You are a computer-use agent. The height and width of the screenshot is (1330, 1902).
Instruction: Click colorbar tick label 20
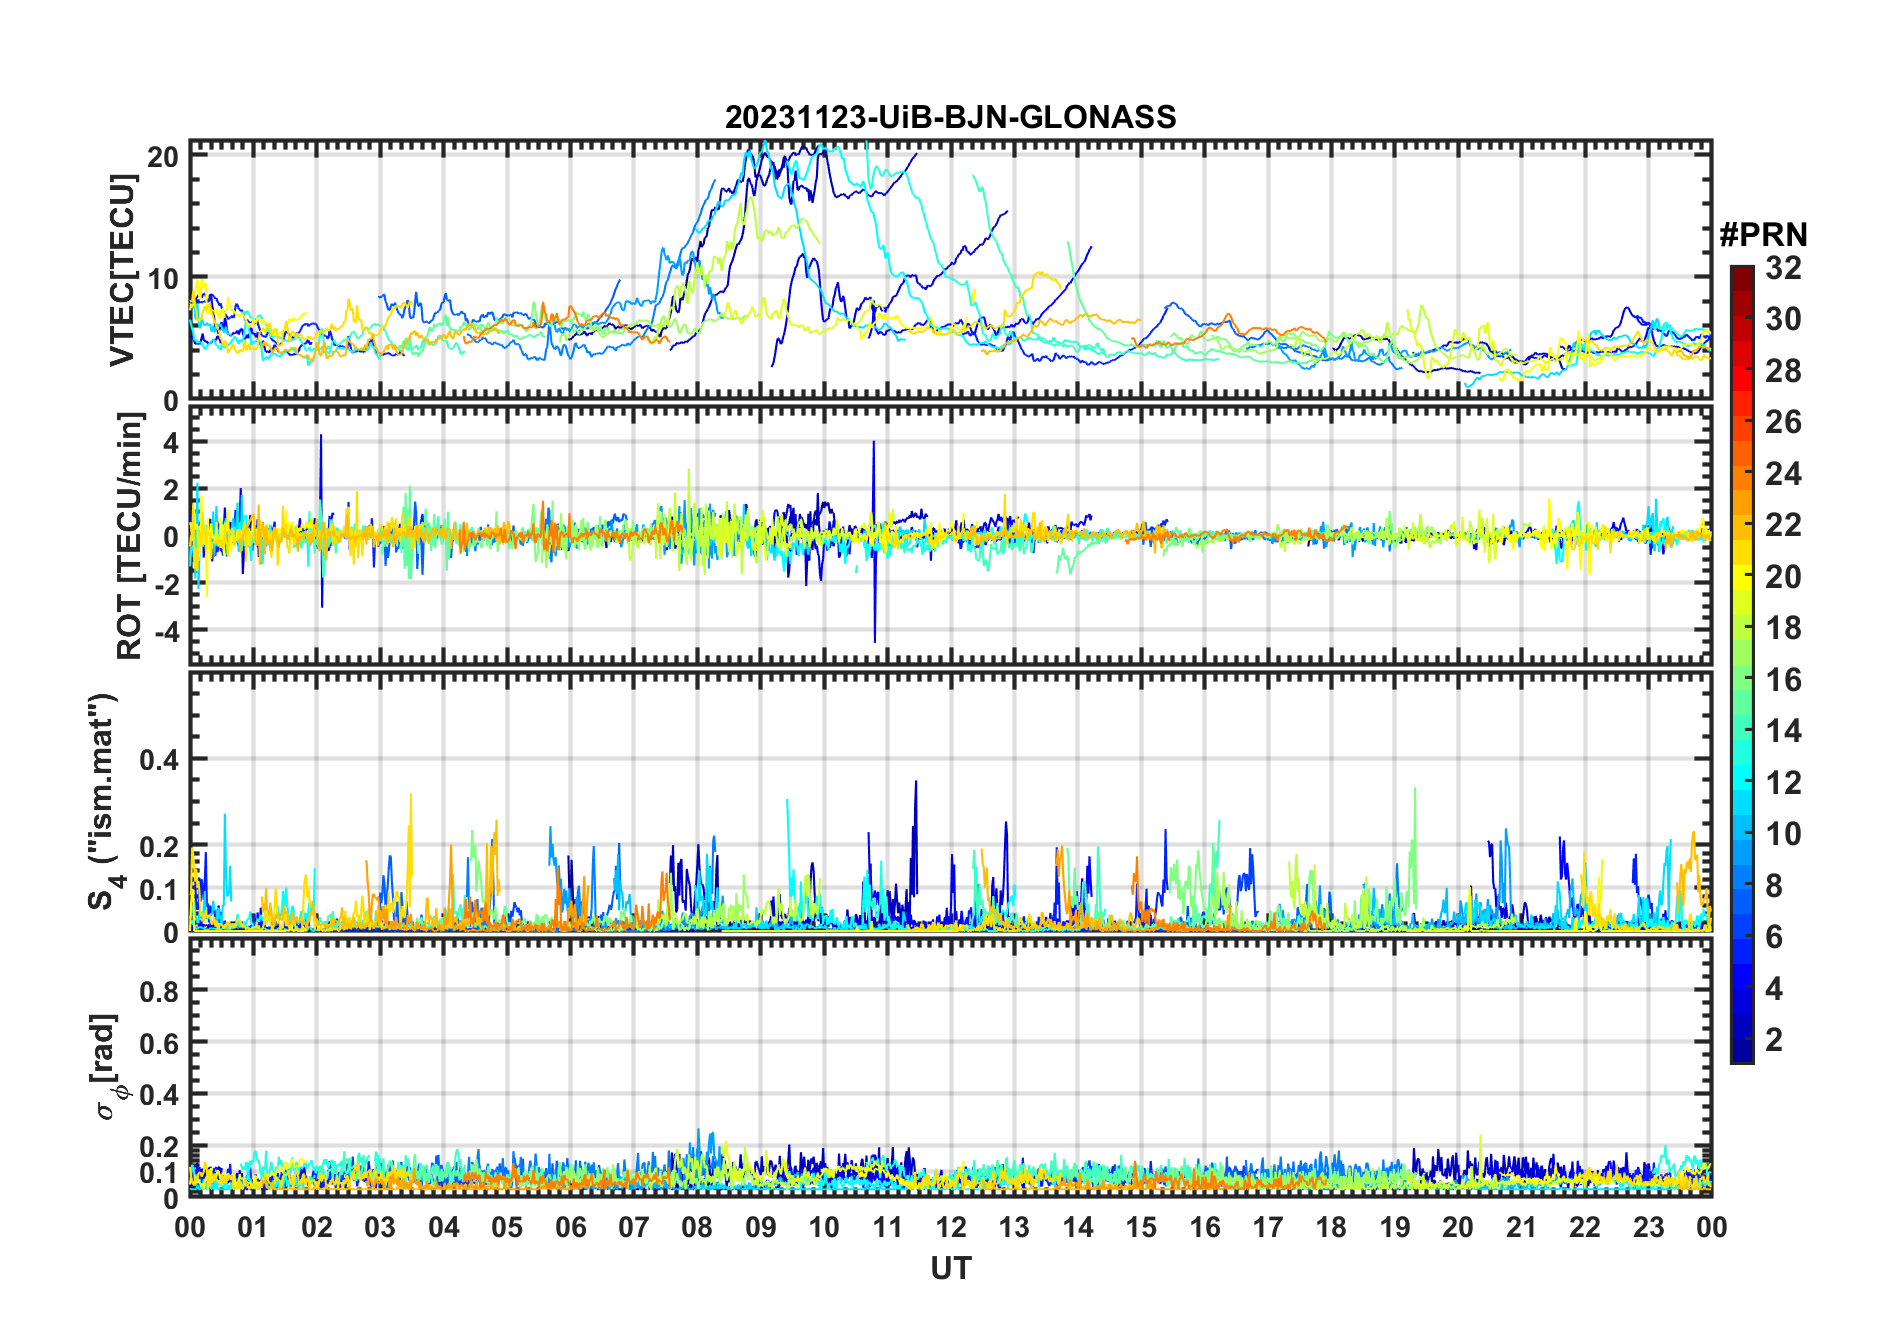tap(1783, 576)
